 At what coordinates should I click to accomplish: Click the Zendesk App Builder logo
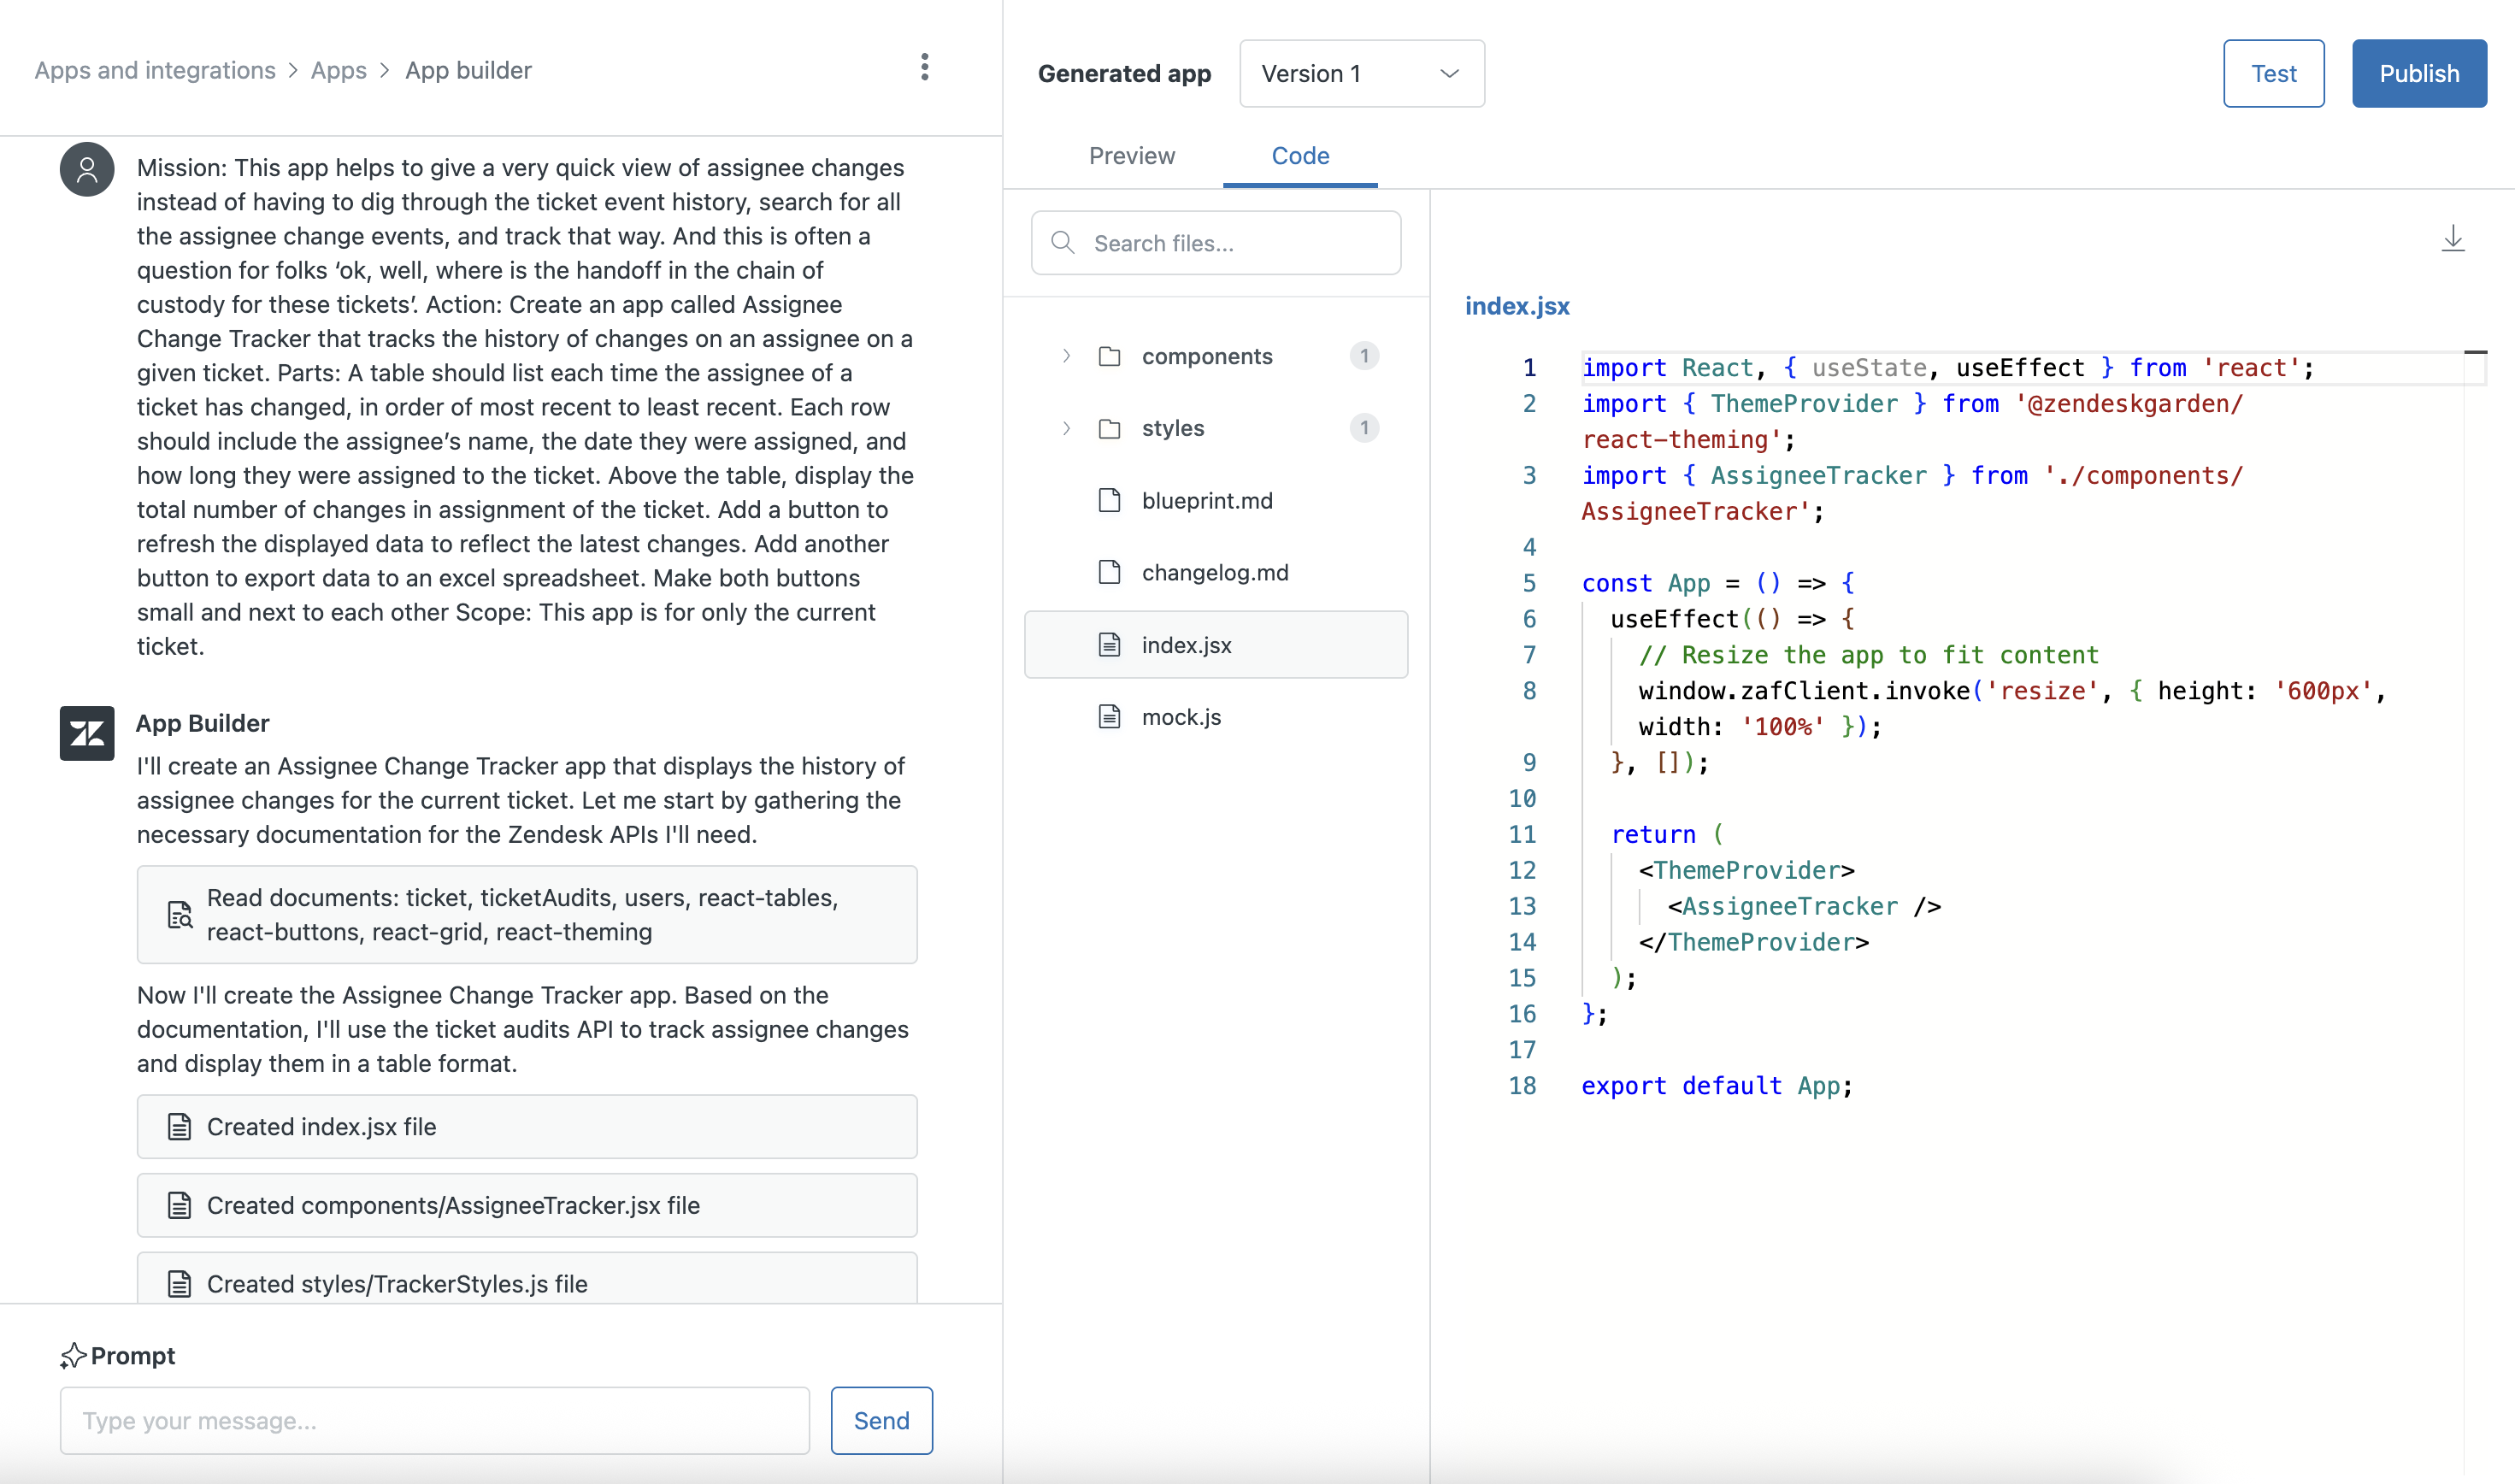(87, 733)
